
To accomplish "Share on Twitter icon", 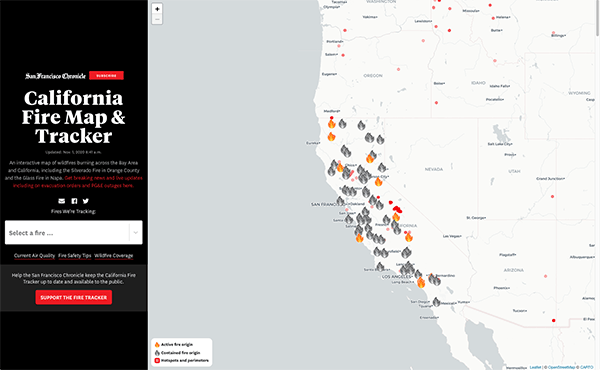I will (x=86, y=201).
